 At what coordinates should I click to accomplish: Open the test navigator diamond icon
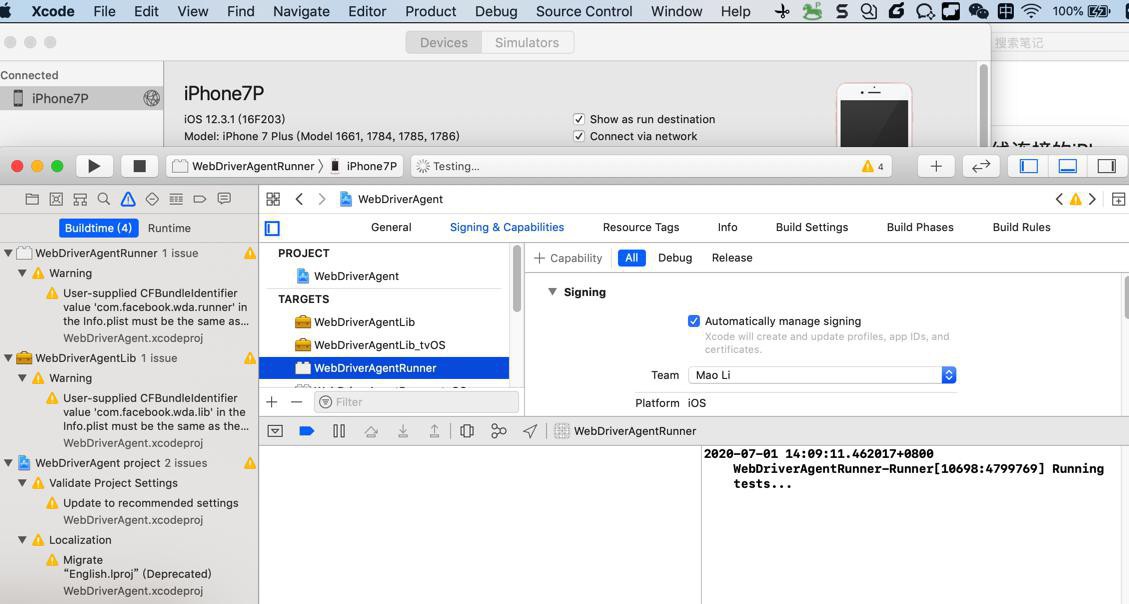pyautogui.click(x=152, y=199)
